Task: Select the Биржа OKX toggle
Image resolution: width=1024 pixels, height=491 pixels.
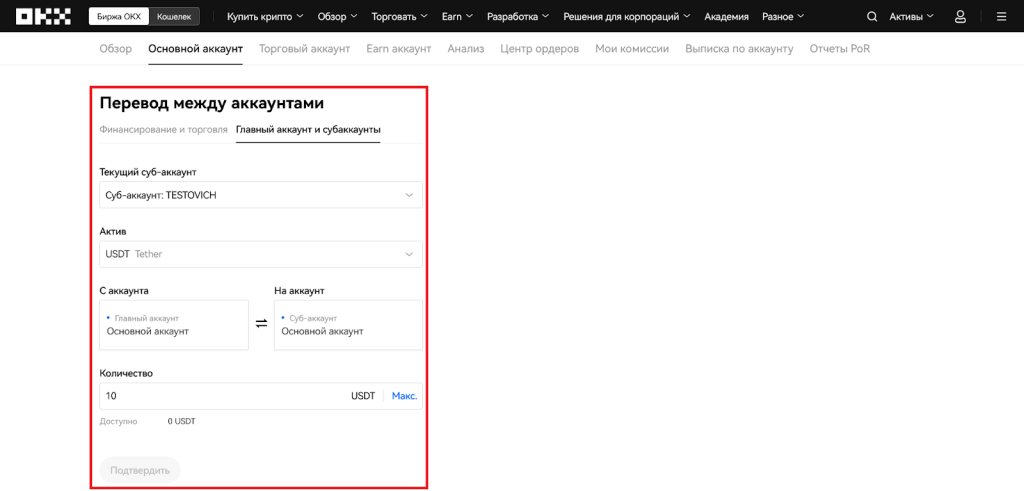Action: pyautogui.click(x=118, y=16)
